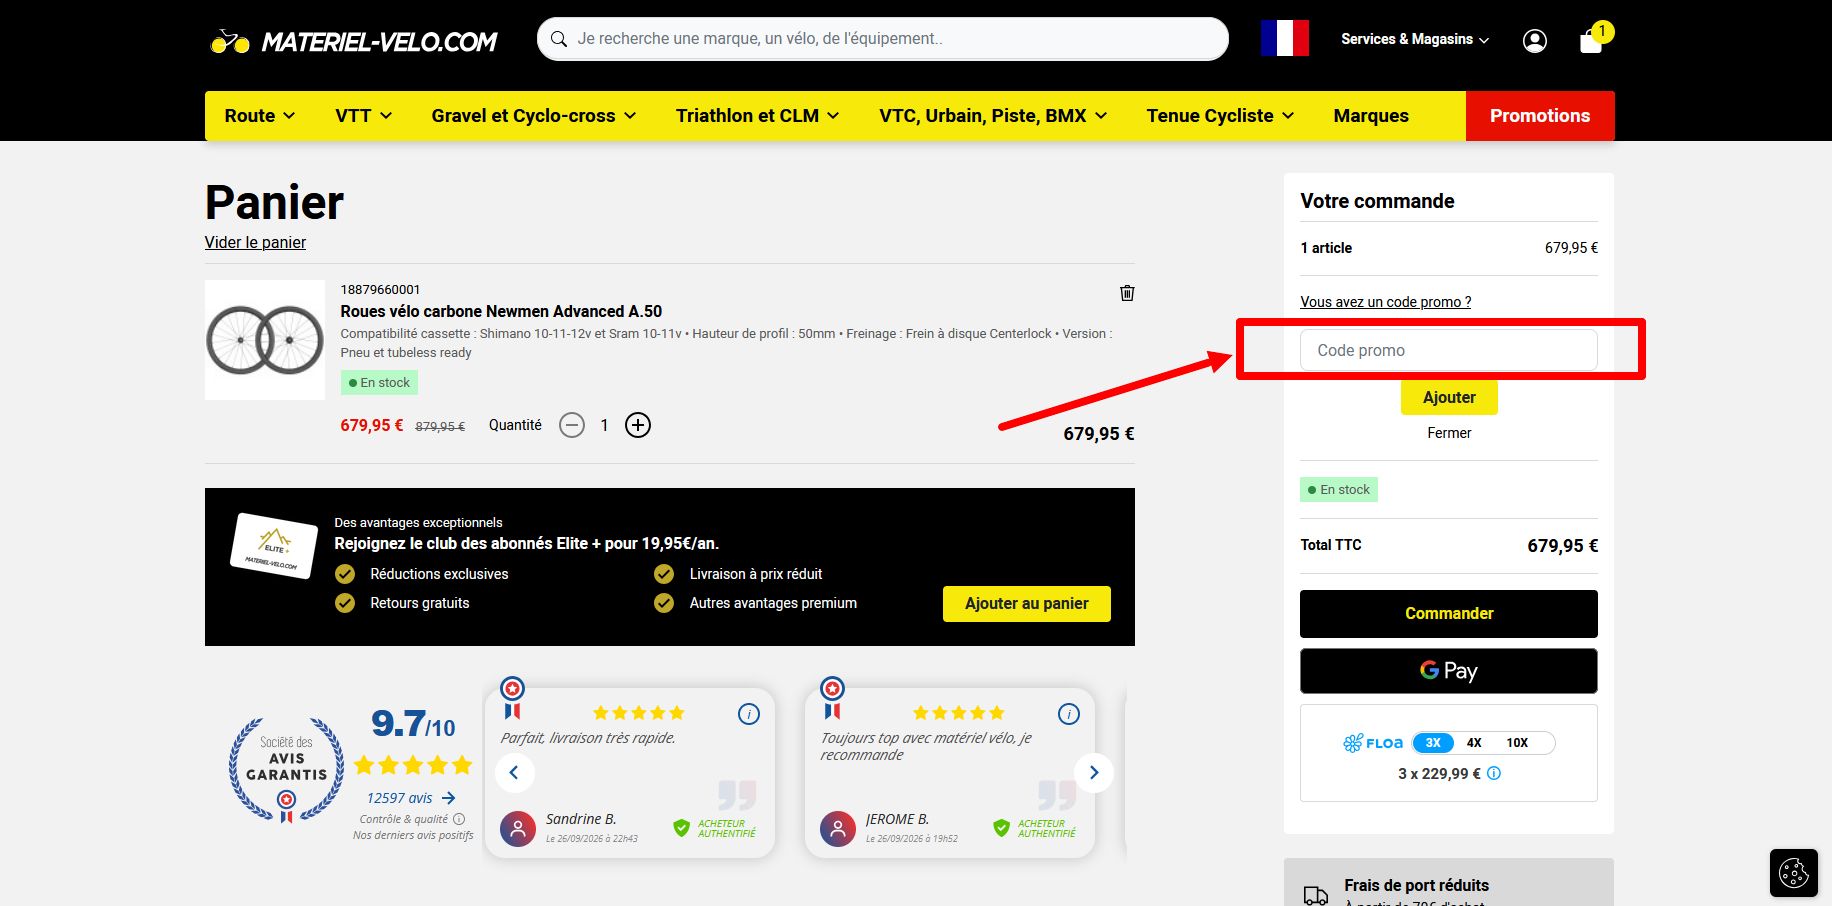Expand VTC, Urbain, Piste, BMX menu
Screen dimensions: 1832x906
[x=993, y=116]
